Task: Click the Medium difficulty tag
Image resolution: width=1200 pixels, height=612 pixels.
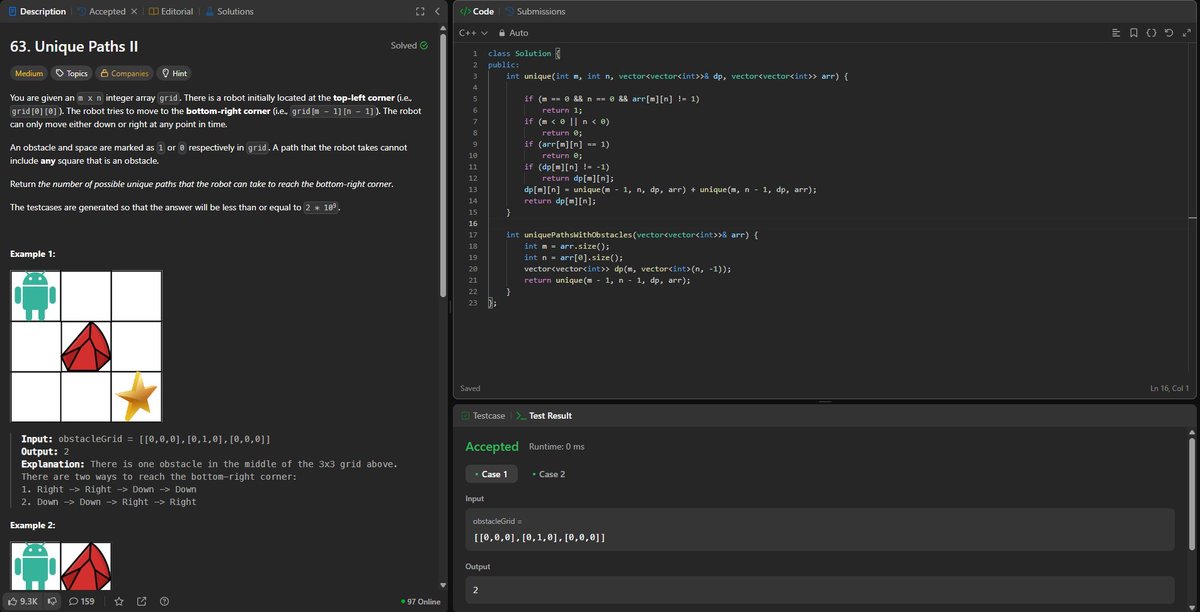Action: click(28, 73)
